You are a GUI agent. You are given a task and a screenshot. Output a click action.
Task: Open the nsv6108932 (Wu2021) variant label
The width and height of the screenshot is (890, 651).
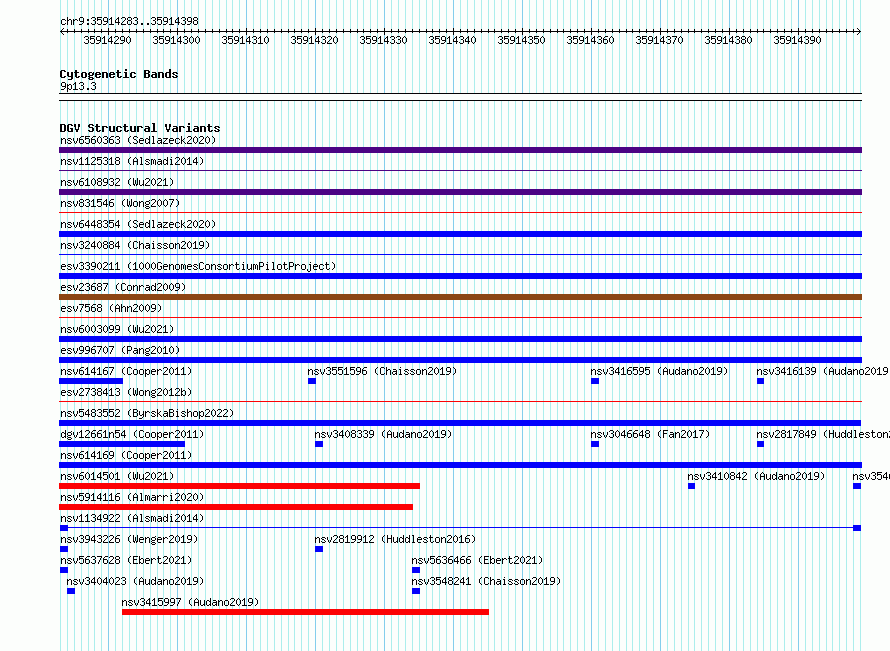[117, 182]
